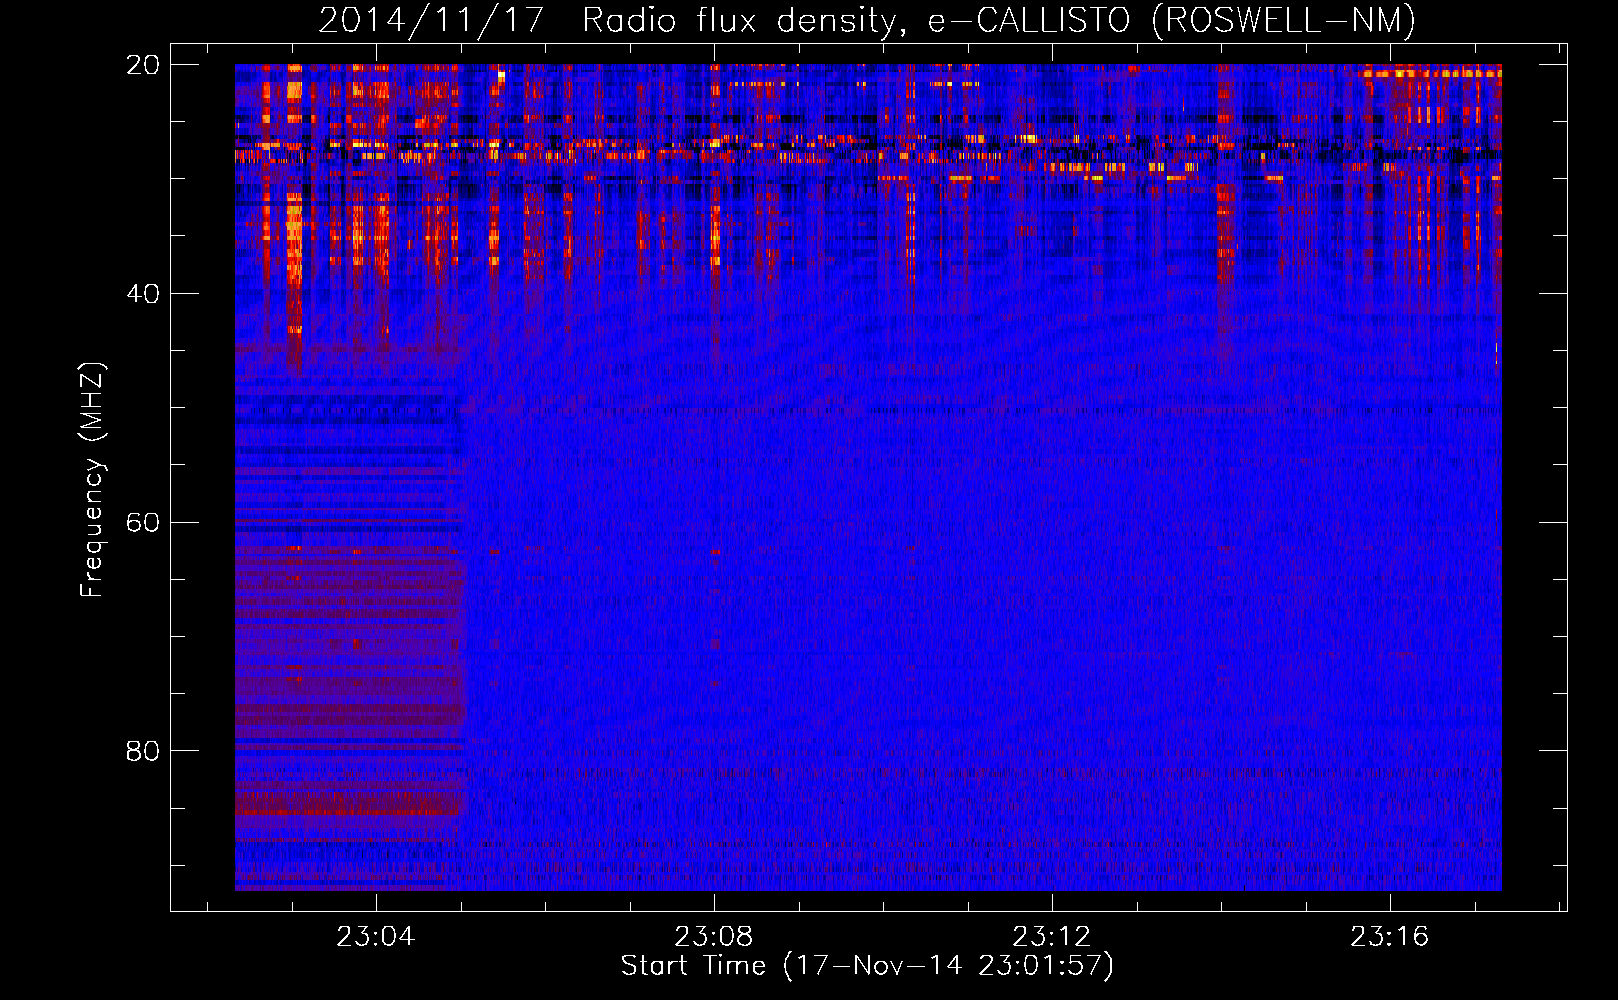The width and height of the screenshot is (1618, 1000).
Task: Click the 23:12 time tick label
Action: click(1052, 937)
